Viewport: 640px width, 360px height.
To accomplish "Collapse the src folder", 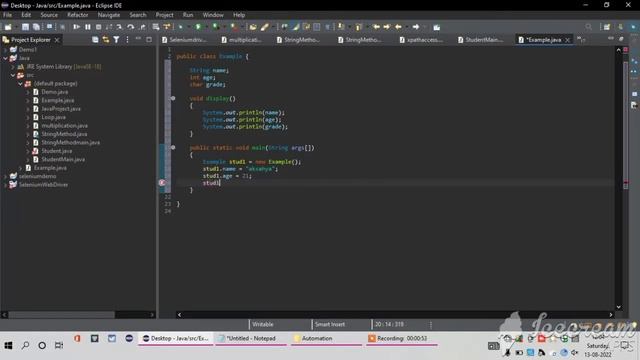I will pyautogui.click(x=13, y=75).
